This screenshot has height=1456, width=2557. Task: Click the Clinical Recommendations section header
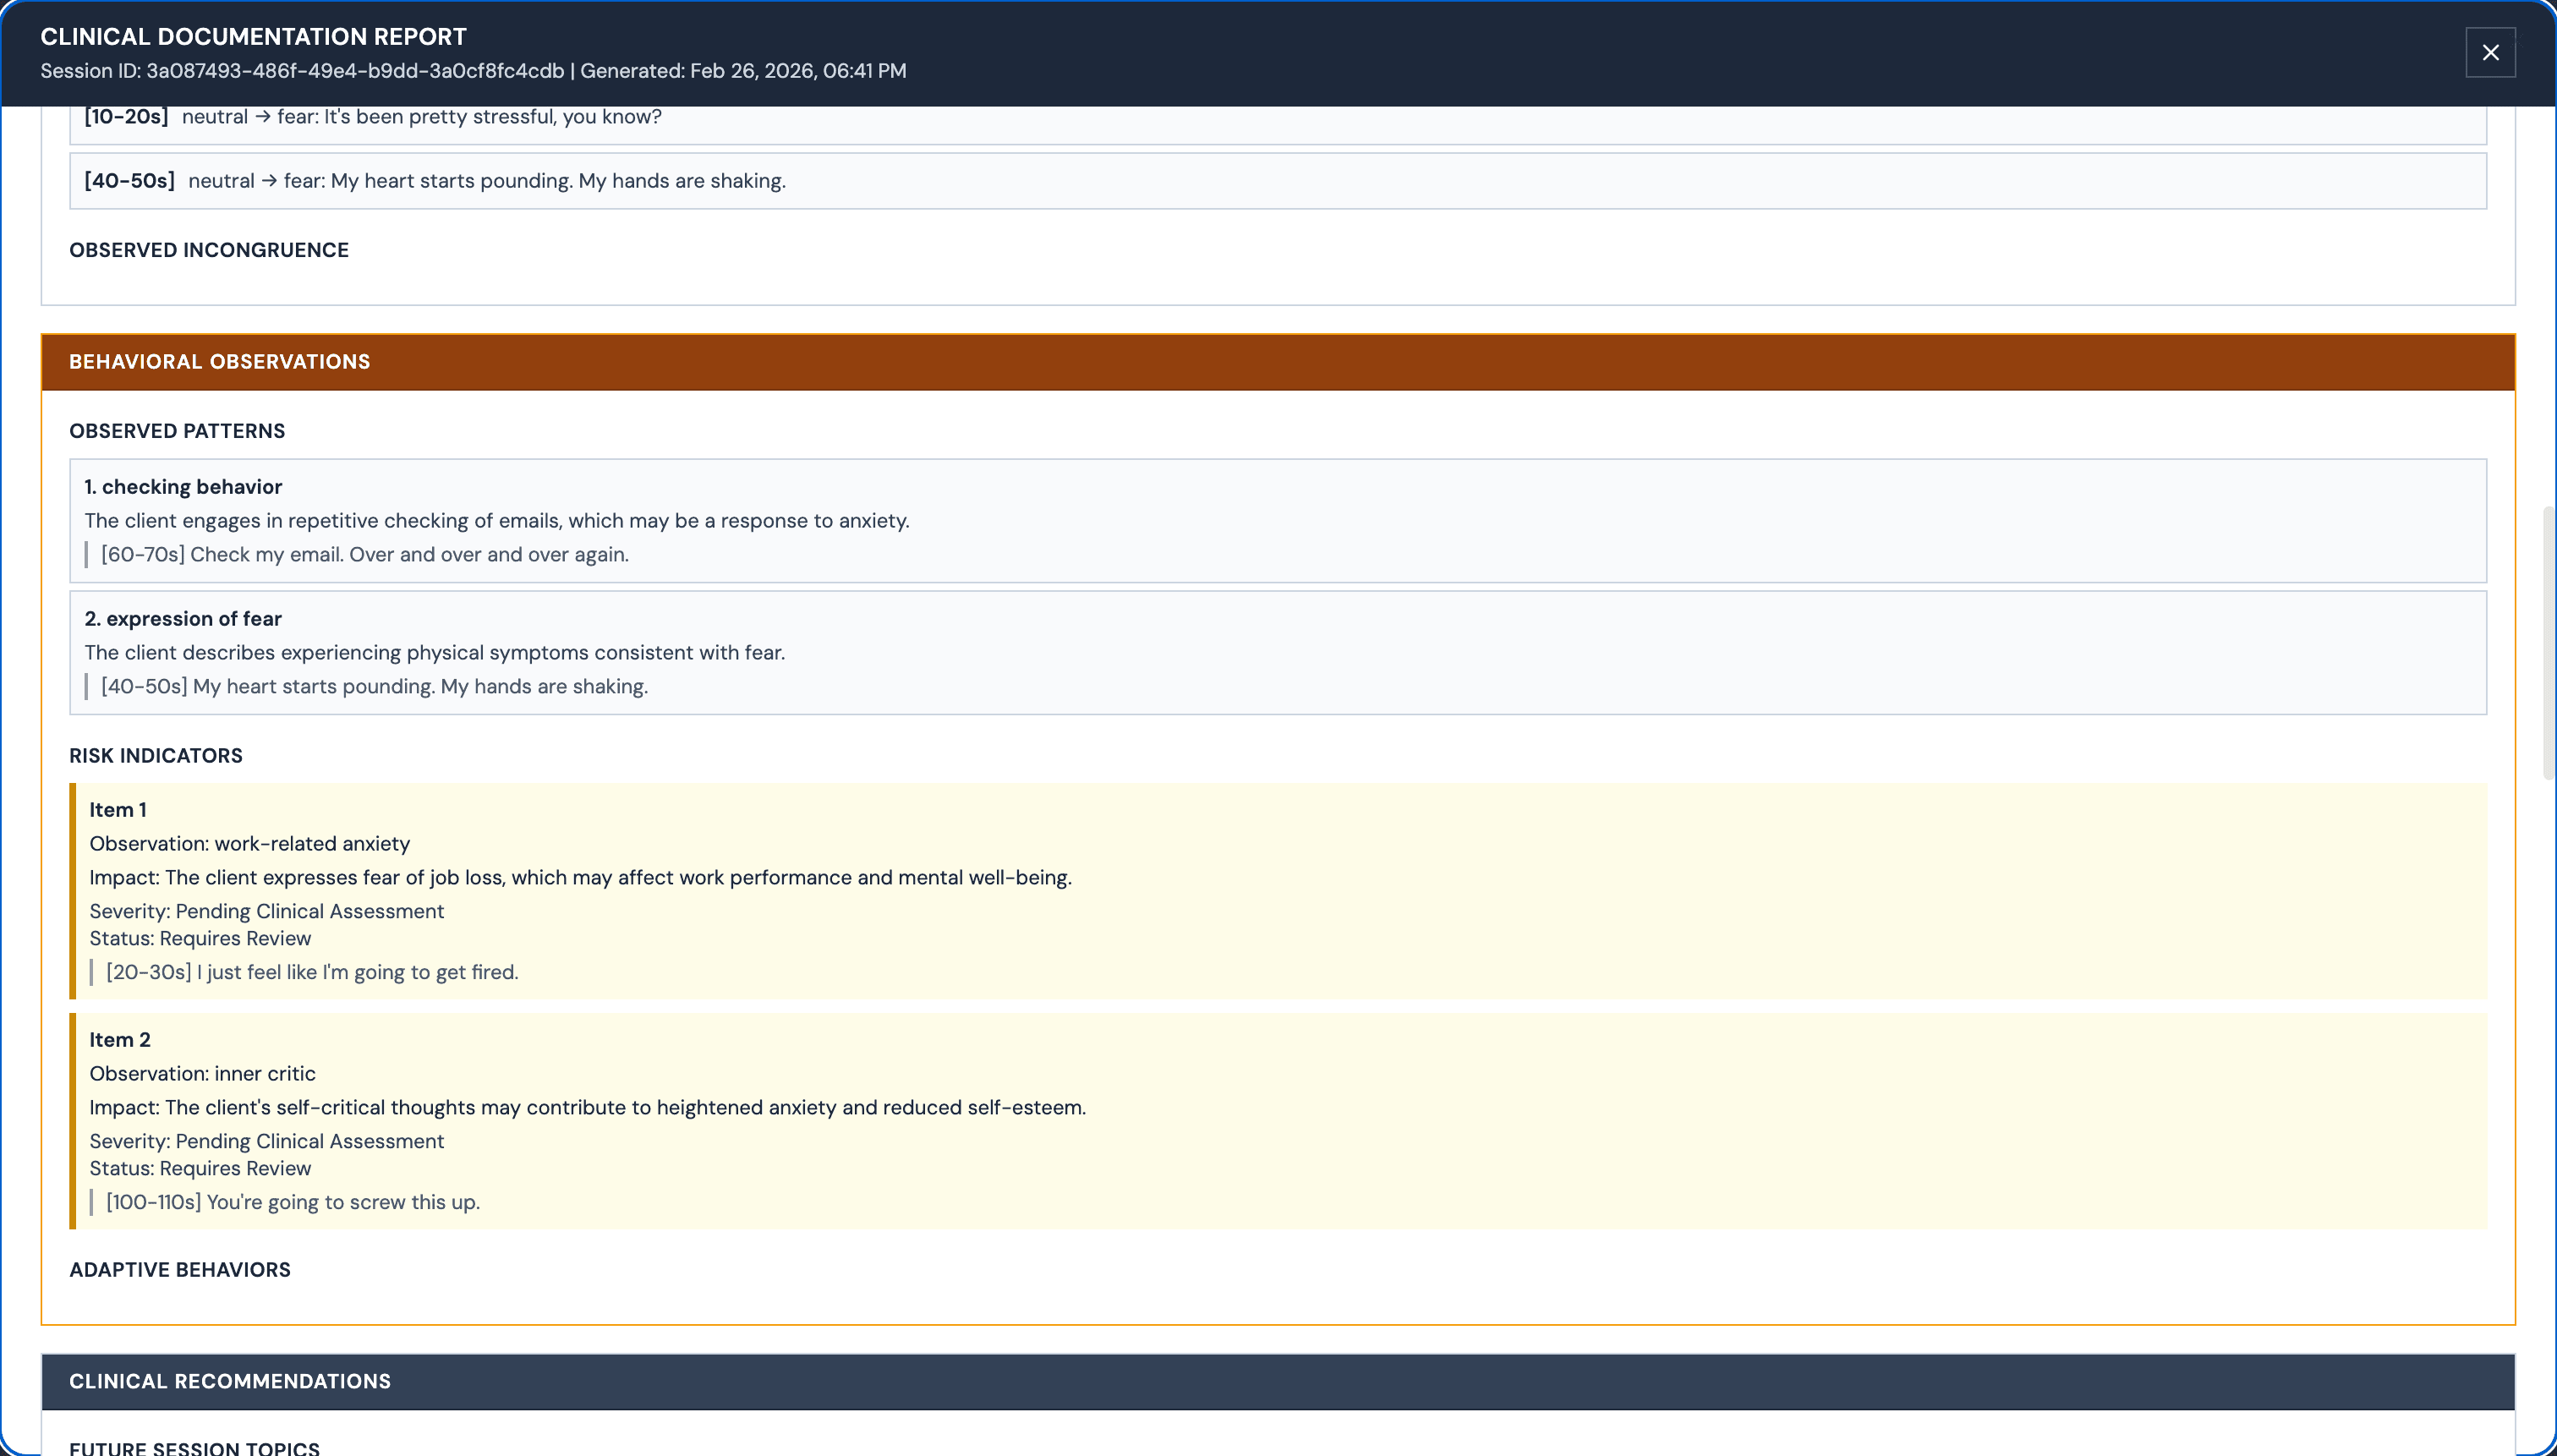[229, 1381]
